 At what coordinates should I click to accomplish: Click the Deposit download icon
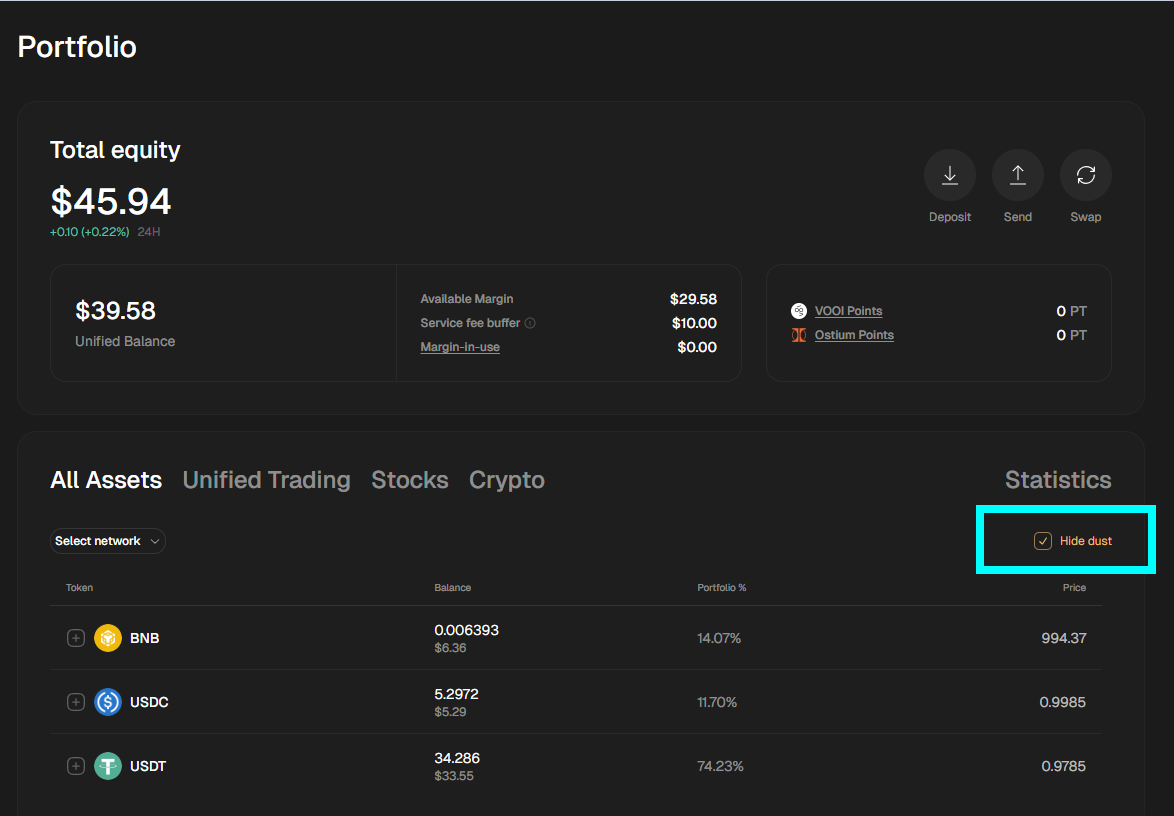click(x=949, y=176)
